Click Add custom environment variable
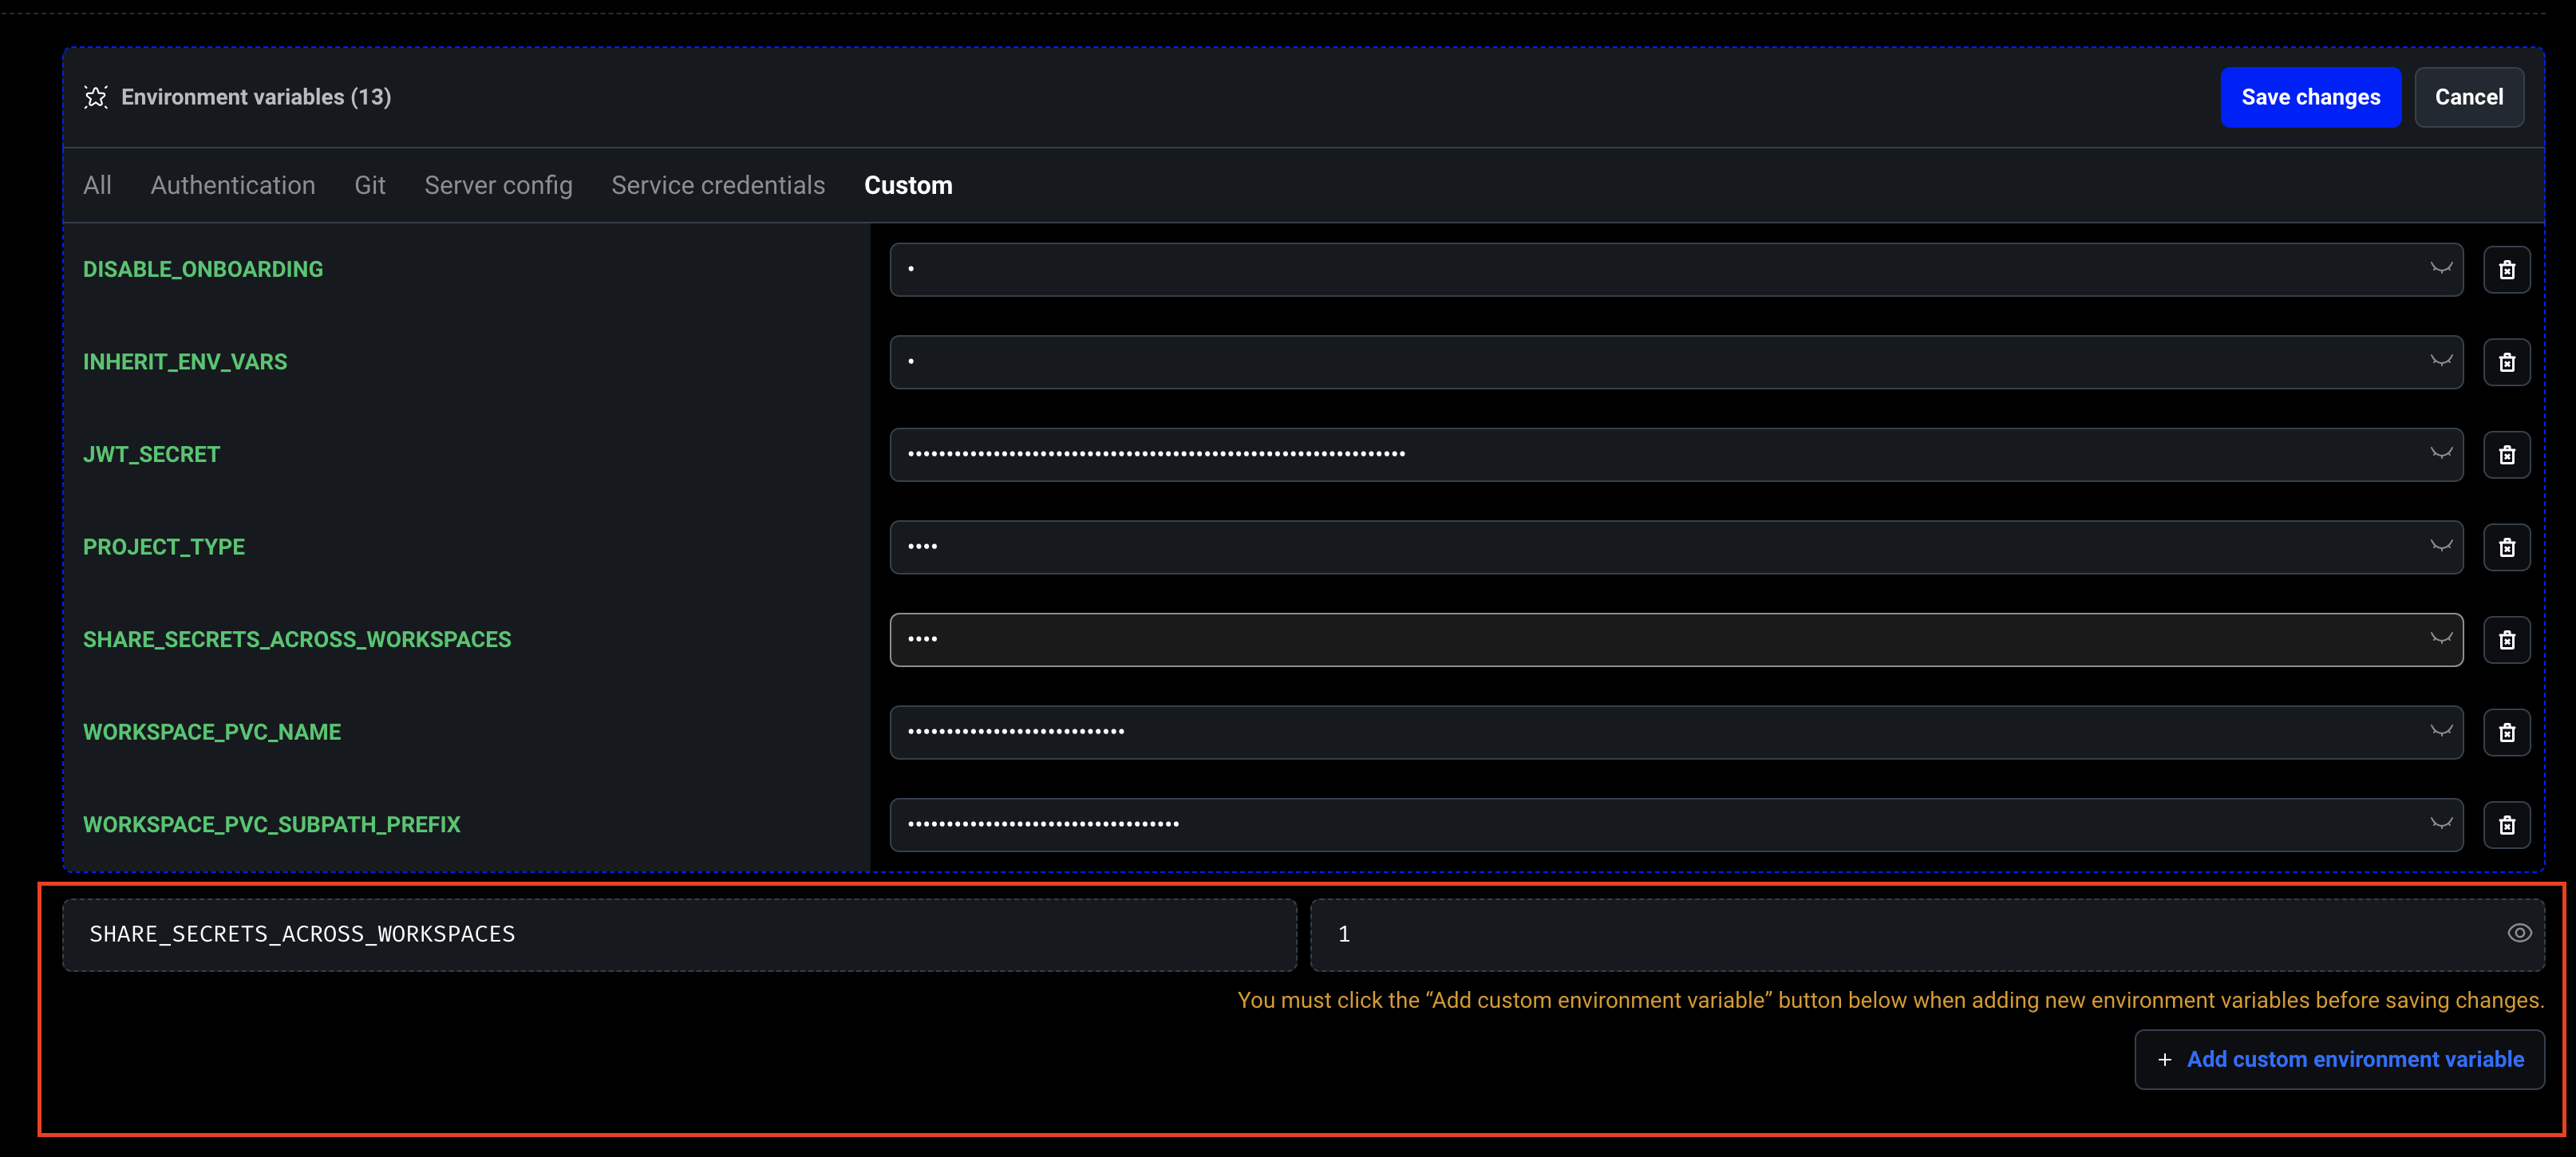This screenshot has height=1157, width=2576. pos(2339,1059)
